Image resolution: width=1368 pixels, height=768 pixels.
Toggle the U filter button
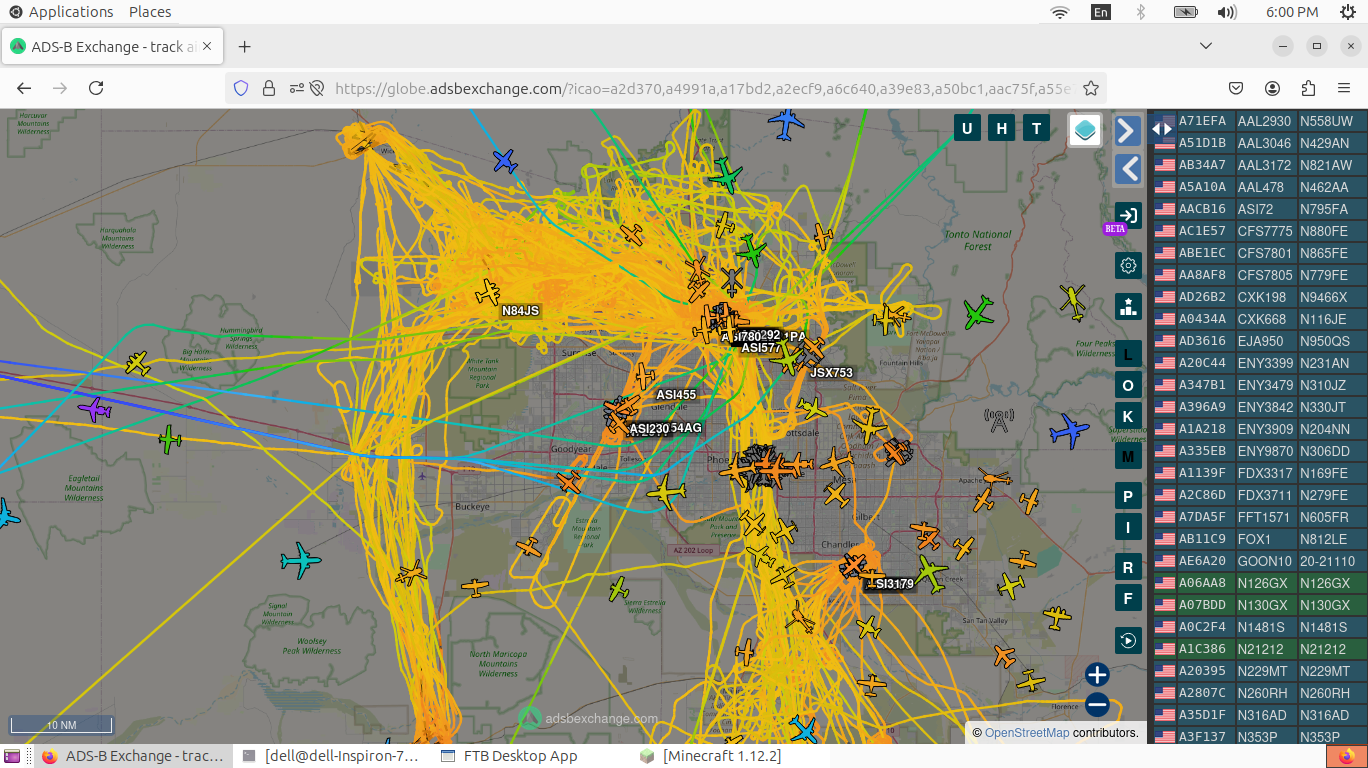(x=967, y=128)
